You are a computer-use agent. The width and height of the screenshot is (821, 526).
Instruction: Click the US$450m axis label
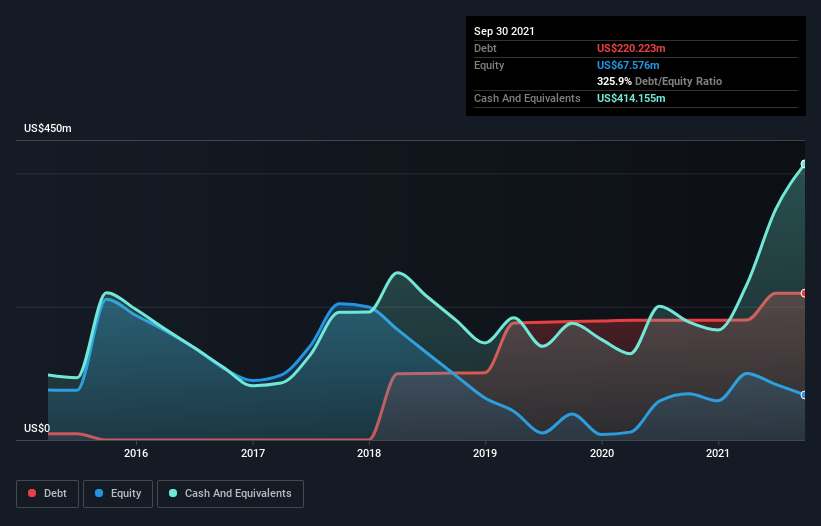click(48, 128)
